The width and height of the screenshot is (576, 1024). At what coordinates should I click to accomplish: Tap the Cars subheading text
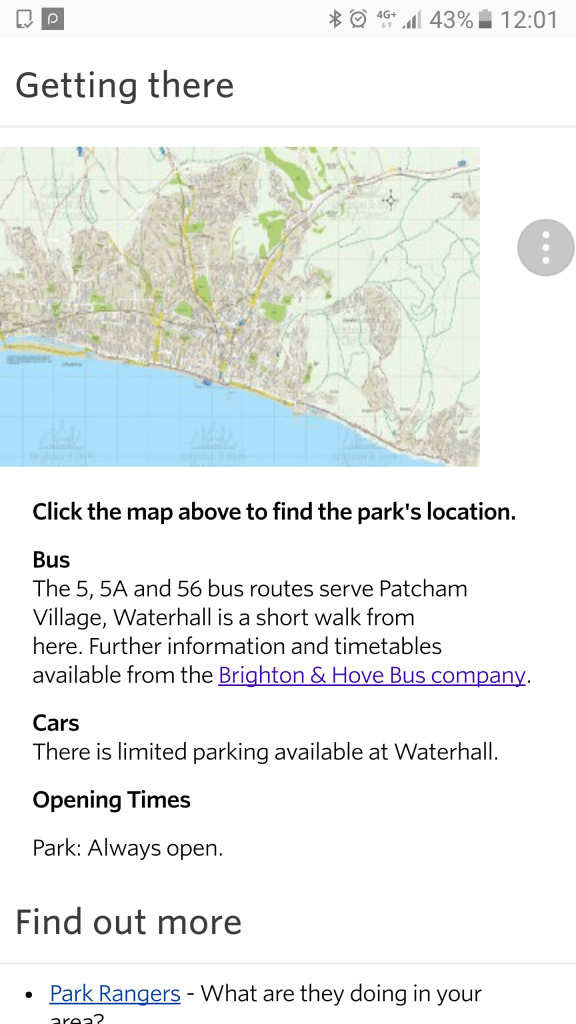[56, 723]
